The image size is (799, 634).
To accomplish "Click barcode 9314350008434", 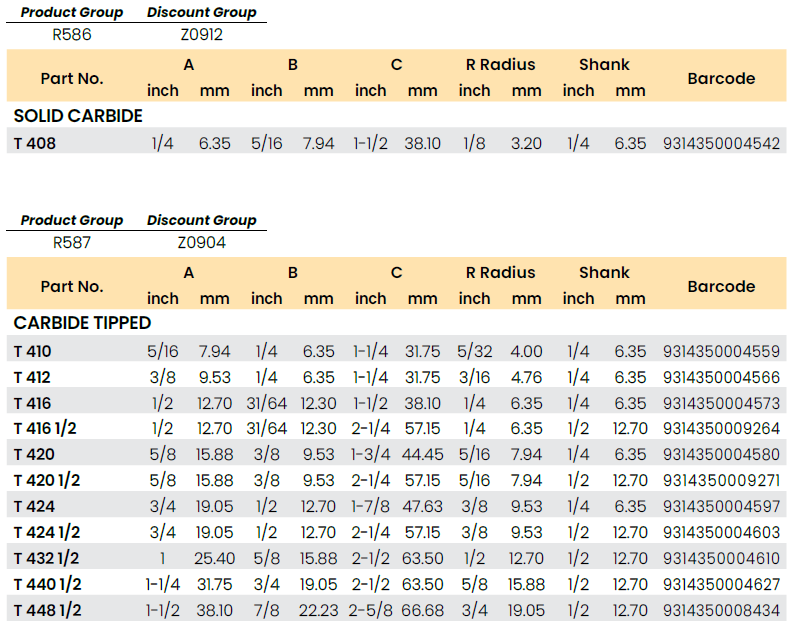I will (720, 610).
